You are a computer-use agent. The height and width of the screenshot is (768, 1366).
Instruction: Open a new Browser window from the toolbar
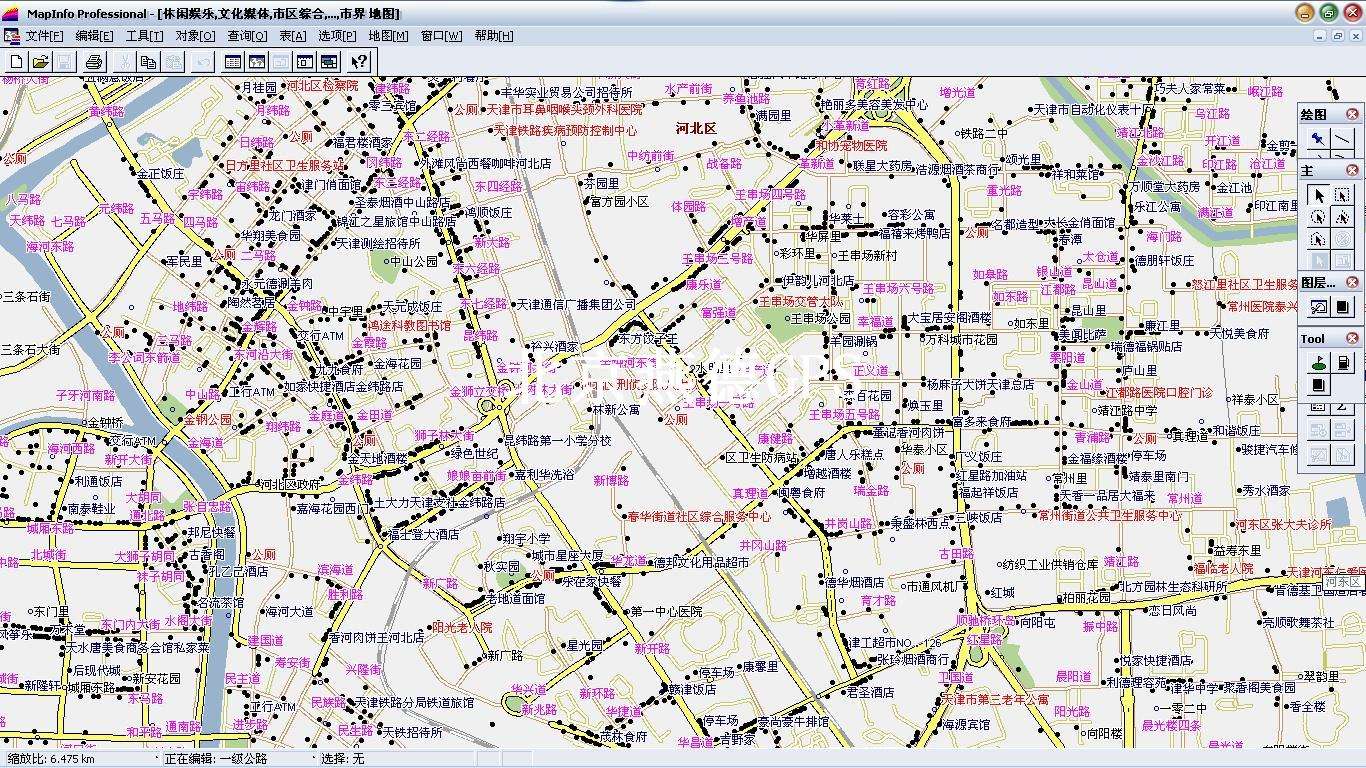(x=232, y=62)
